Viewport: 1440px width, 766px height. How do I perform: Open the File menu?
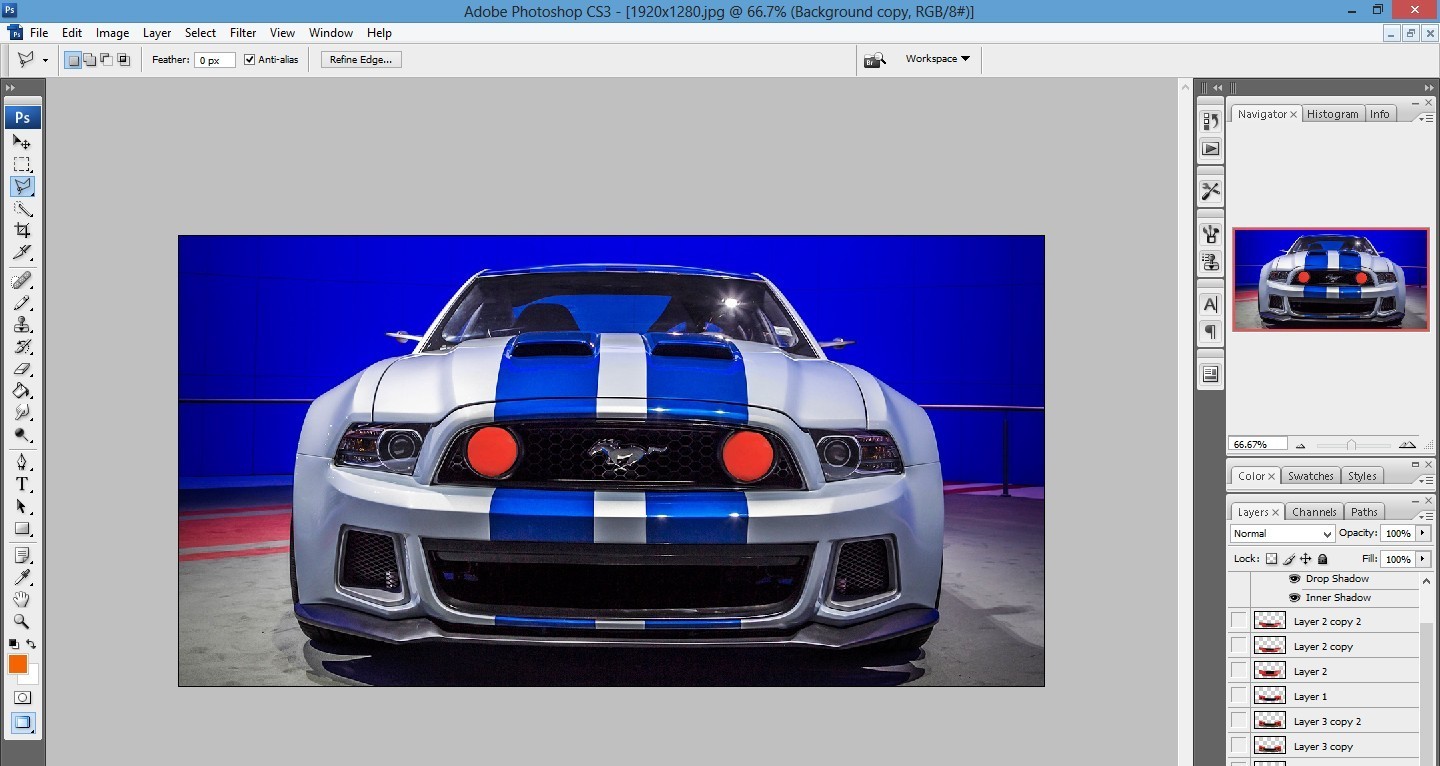(39, 33)
